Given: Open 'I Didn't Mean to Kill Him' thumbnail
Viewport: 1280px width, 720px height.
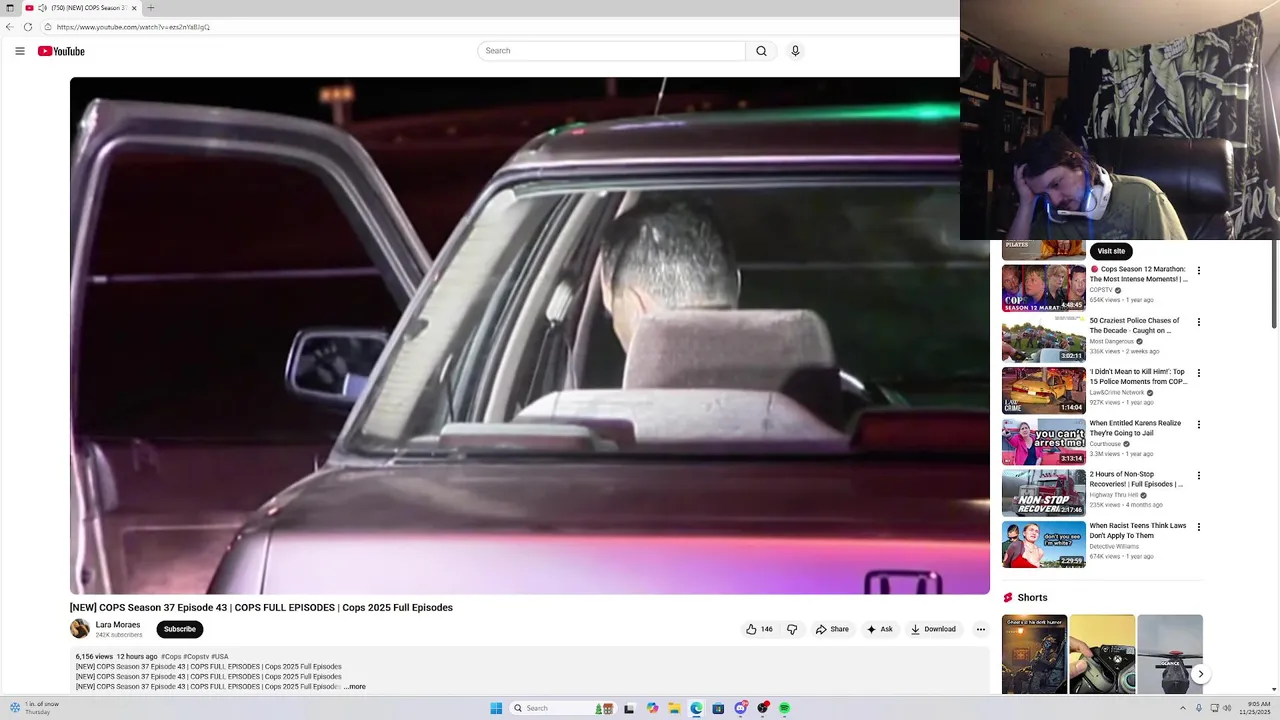Looking at the screenshot, I should point(1044,390).
